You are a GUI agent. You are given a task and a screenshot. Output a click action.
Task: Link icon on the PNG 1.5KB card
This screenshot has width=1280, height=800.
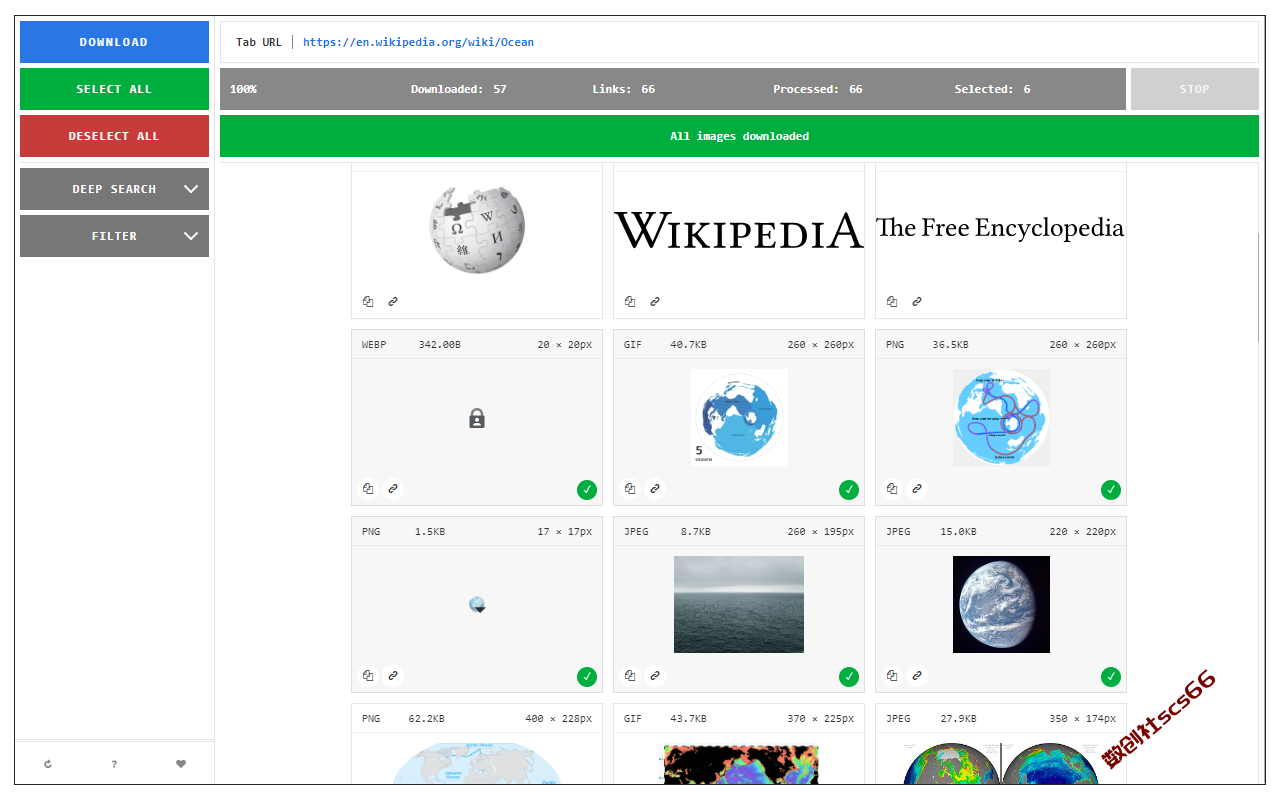click(393, 676)
